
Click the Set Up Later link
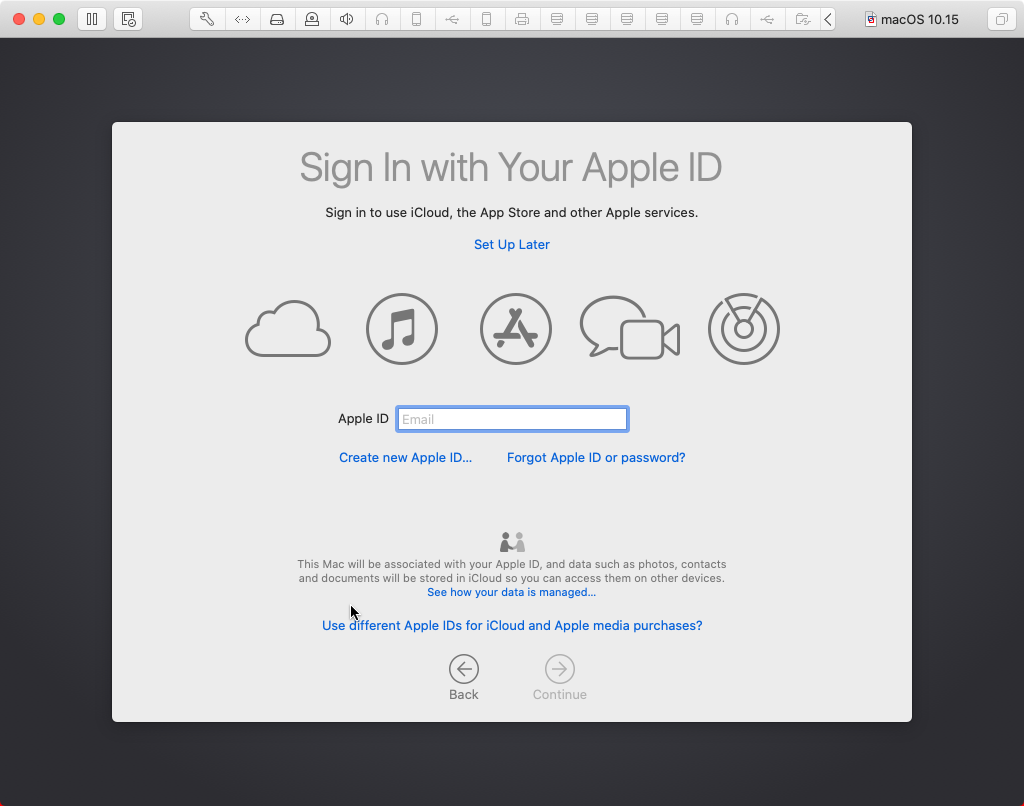[x=511, y=244]
